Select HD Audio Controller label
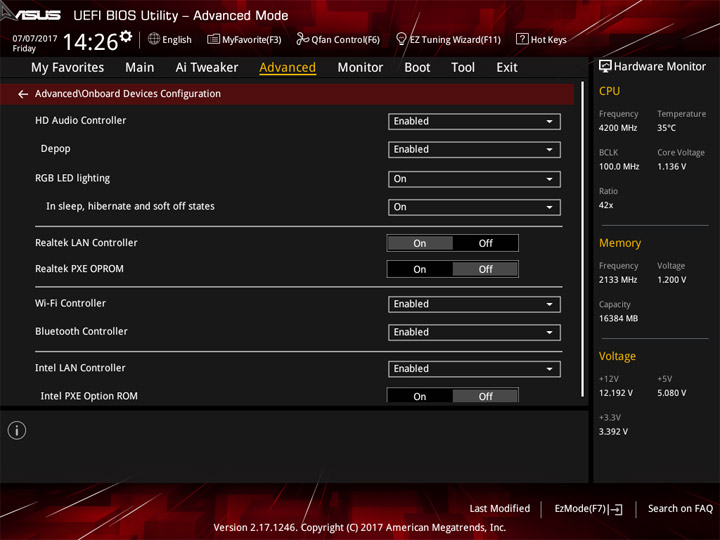The image size is (720, 540). click(80, 120)
